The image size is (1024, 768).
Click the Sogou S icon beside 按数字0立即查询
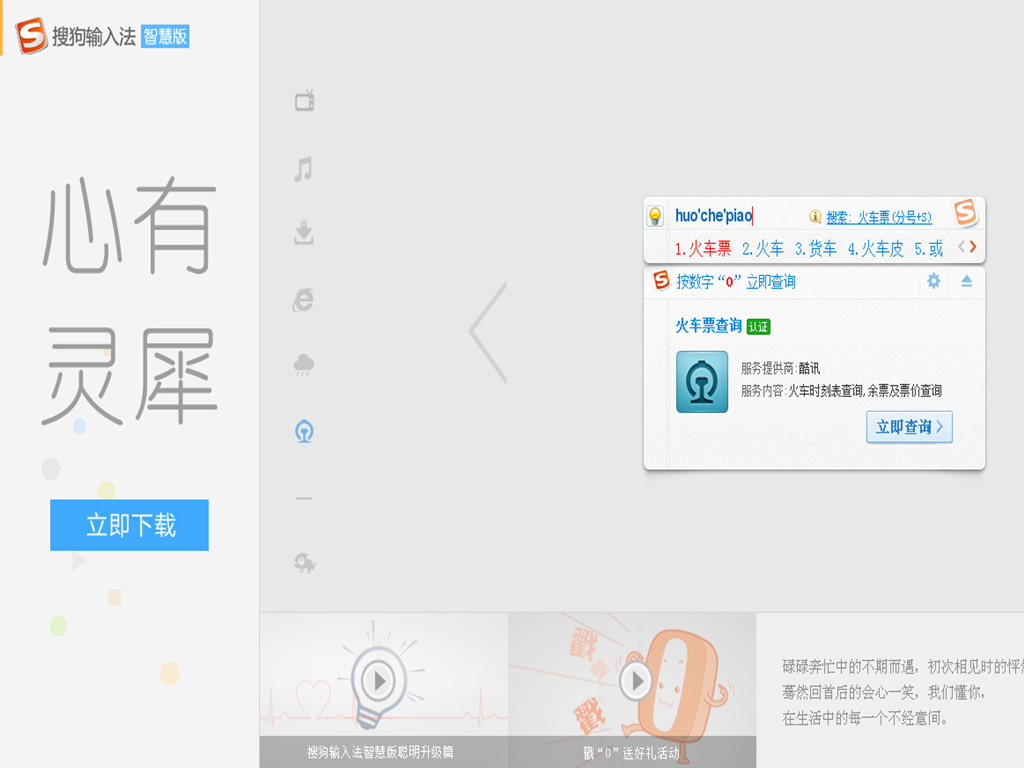pyautogui.click(x=662, y=280)
